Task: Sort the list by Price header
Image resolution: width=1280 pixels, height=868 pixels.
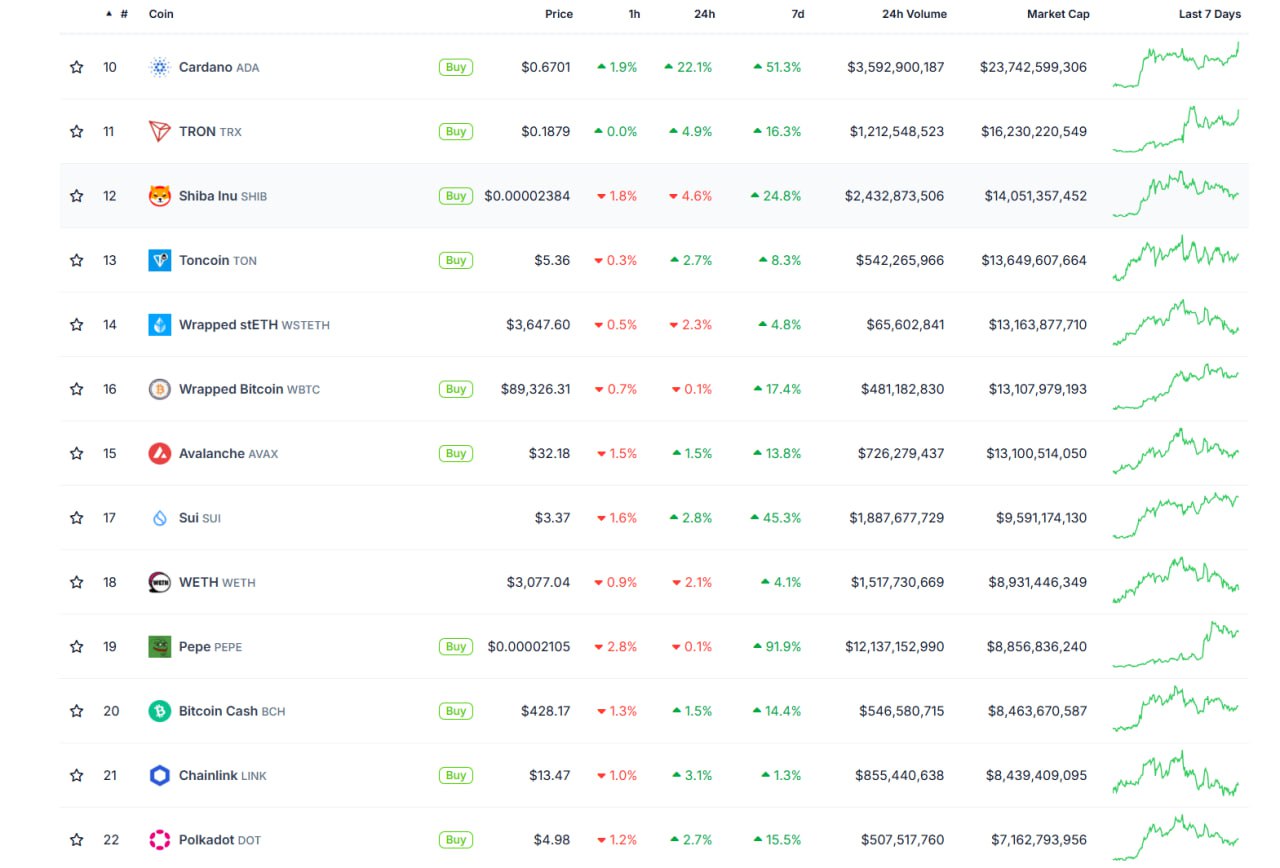Action: (x=558, y=14)
